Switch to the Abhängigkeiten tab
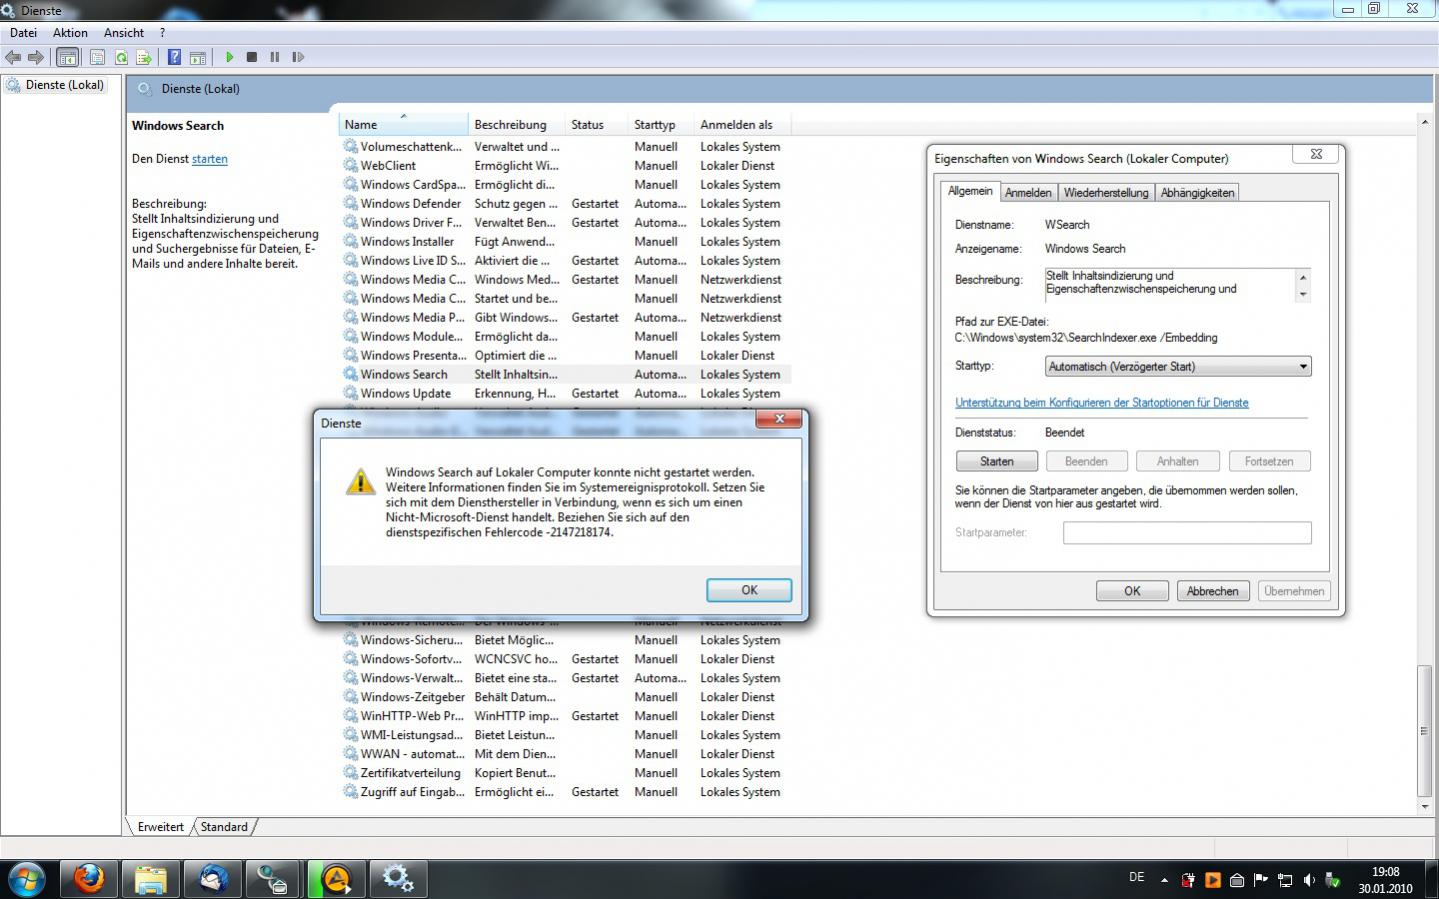Viewport: 1439px width, 899px height. [x=1197, y=192]
